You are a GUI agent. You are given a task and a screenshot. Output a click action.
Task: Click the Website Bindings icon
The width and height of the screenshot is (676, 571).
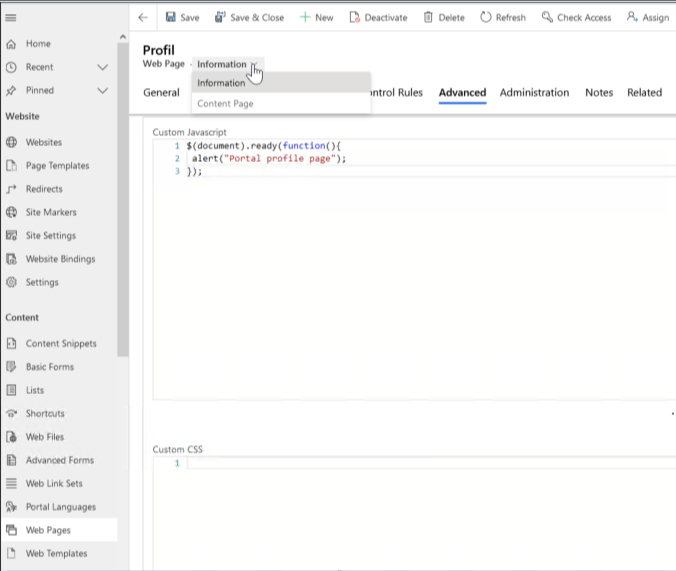point(11,259)
